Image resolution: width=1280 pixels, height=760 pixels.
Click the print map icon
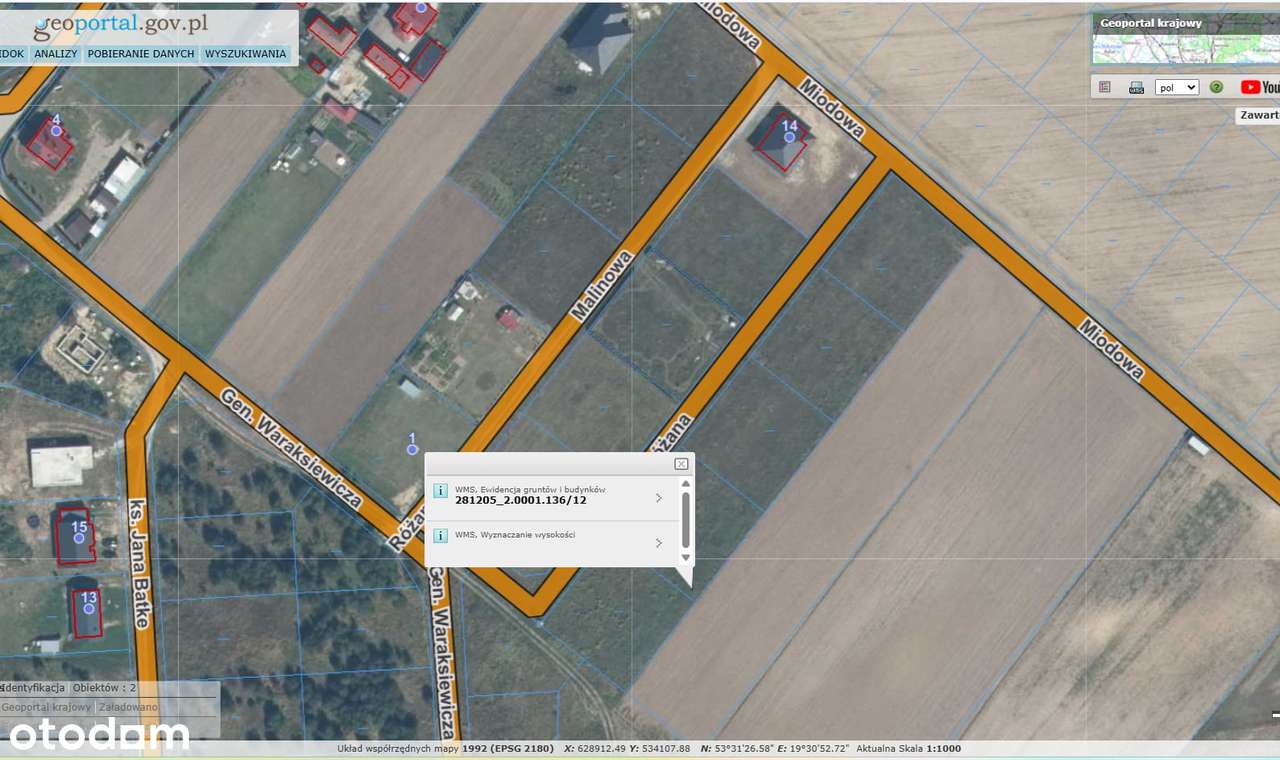coord(1136,87)
